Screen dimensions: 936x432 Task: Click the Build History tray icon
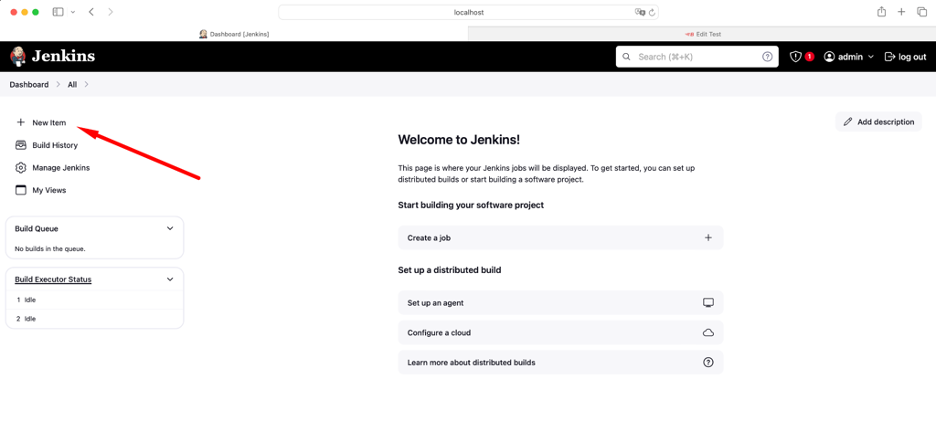coord(20,145)
